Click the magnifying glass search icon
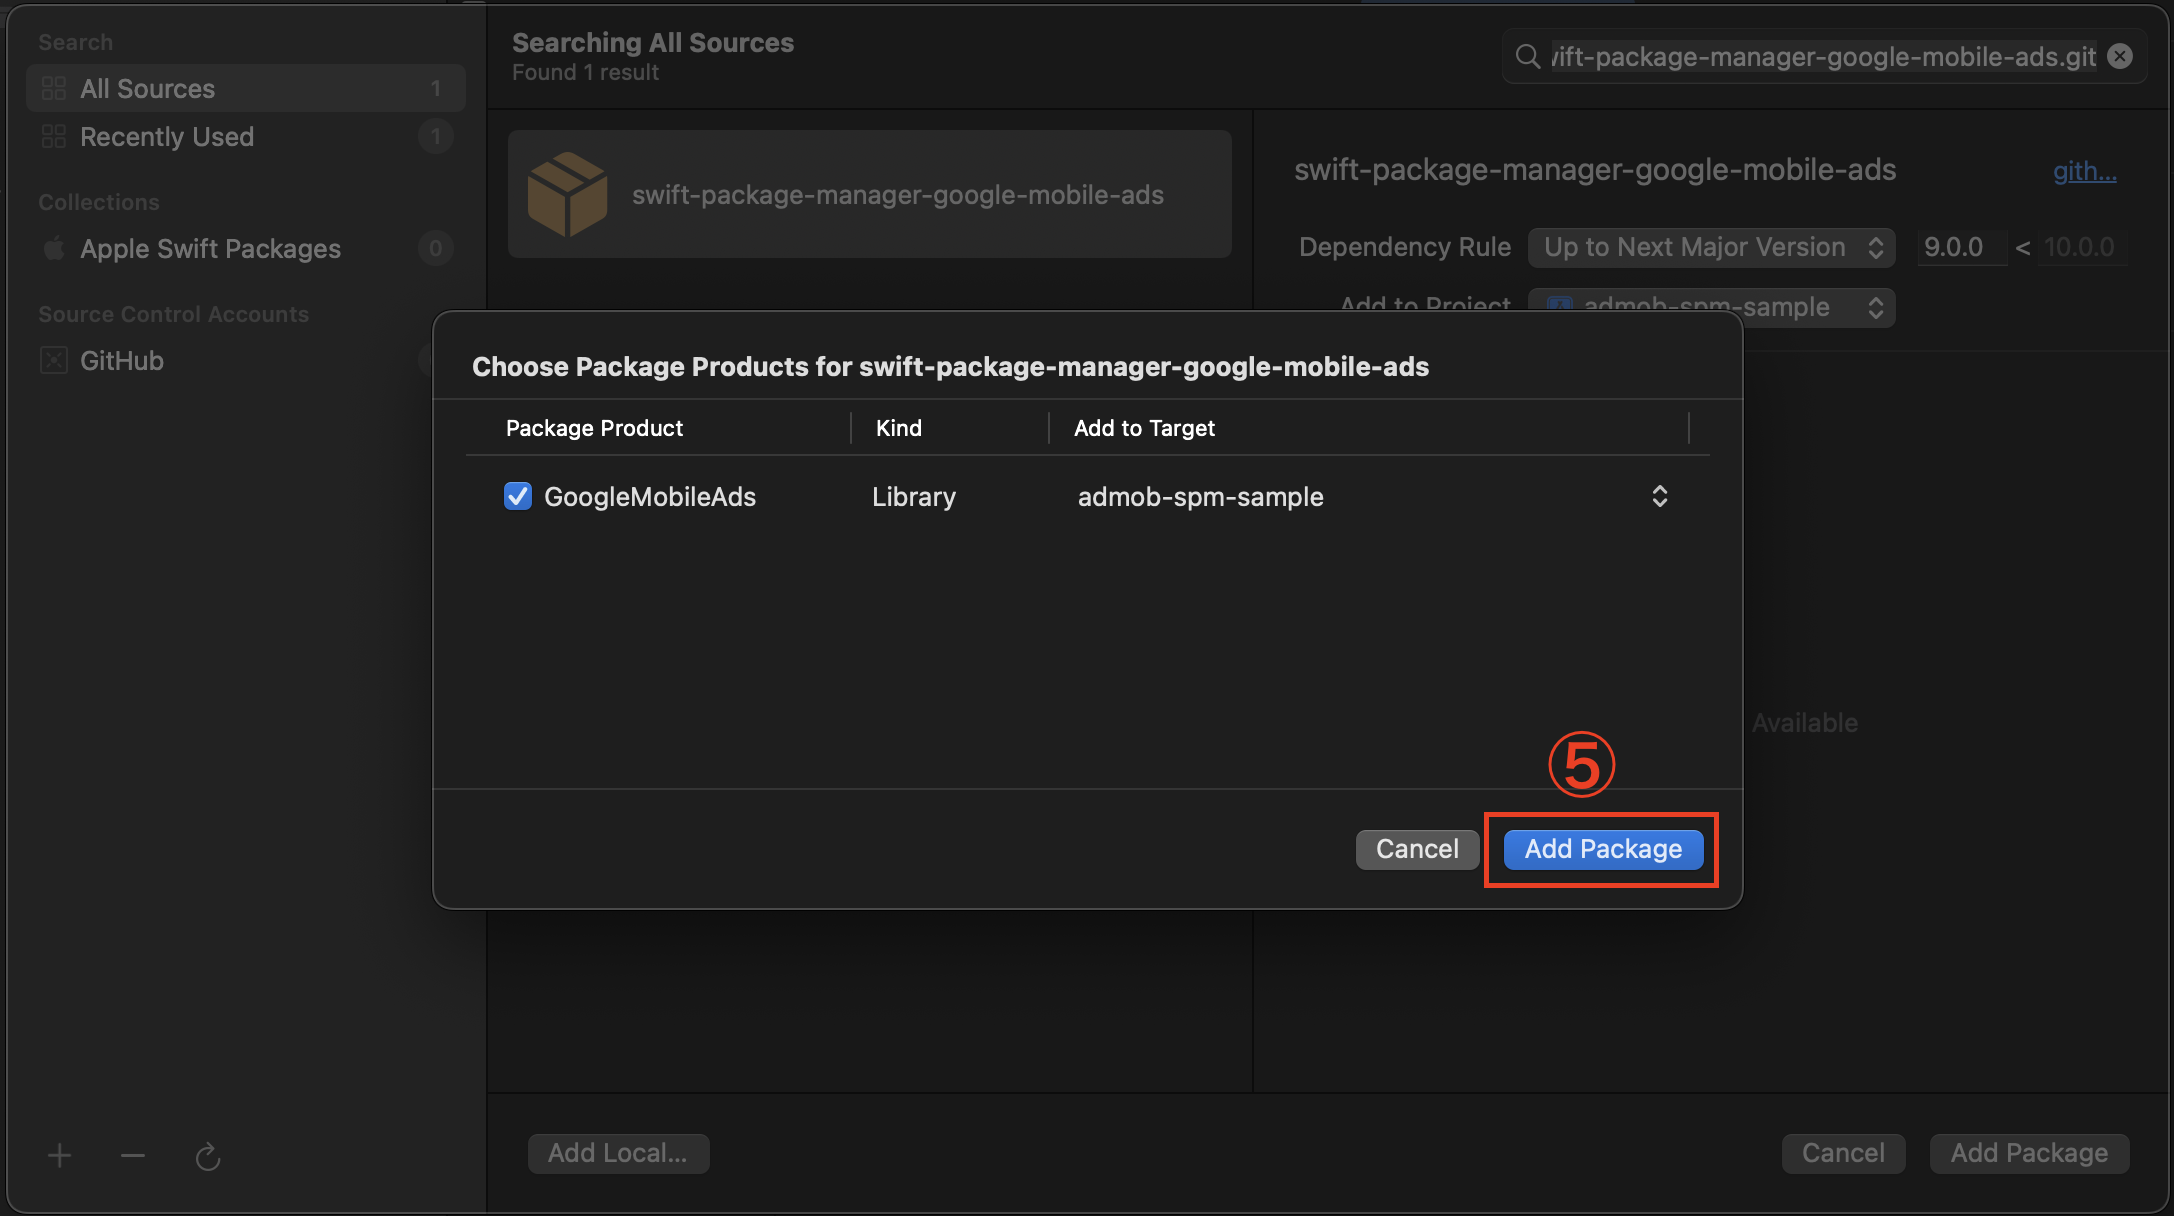 click(1527, 57)
